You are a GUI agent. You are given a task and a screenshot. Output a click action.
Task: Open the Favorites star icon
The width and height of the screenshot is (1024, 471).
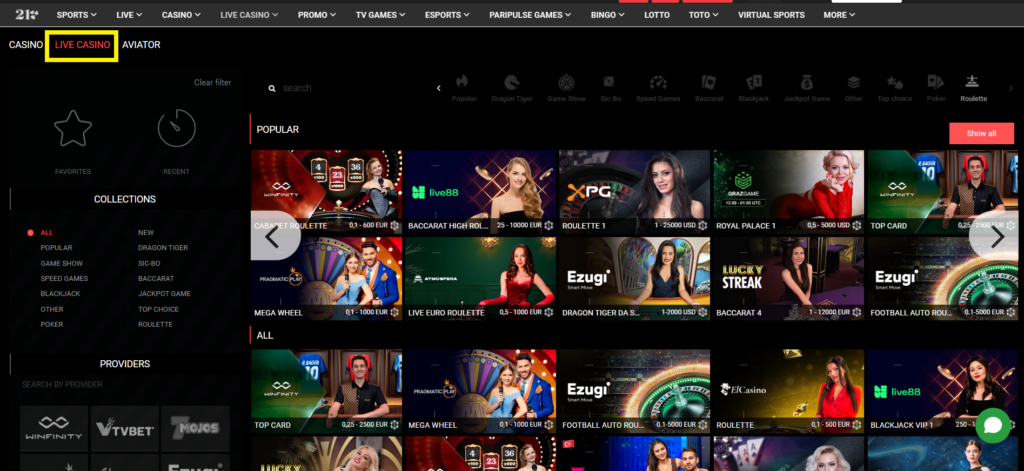72,129
